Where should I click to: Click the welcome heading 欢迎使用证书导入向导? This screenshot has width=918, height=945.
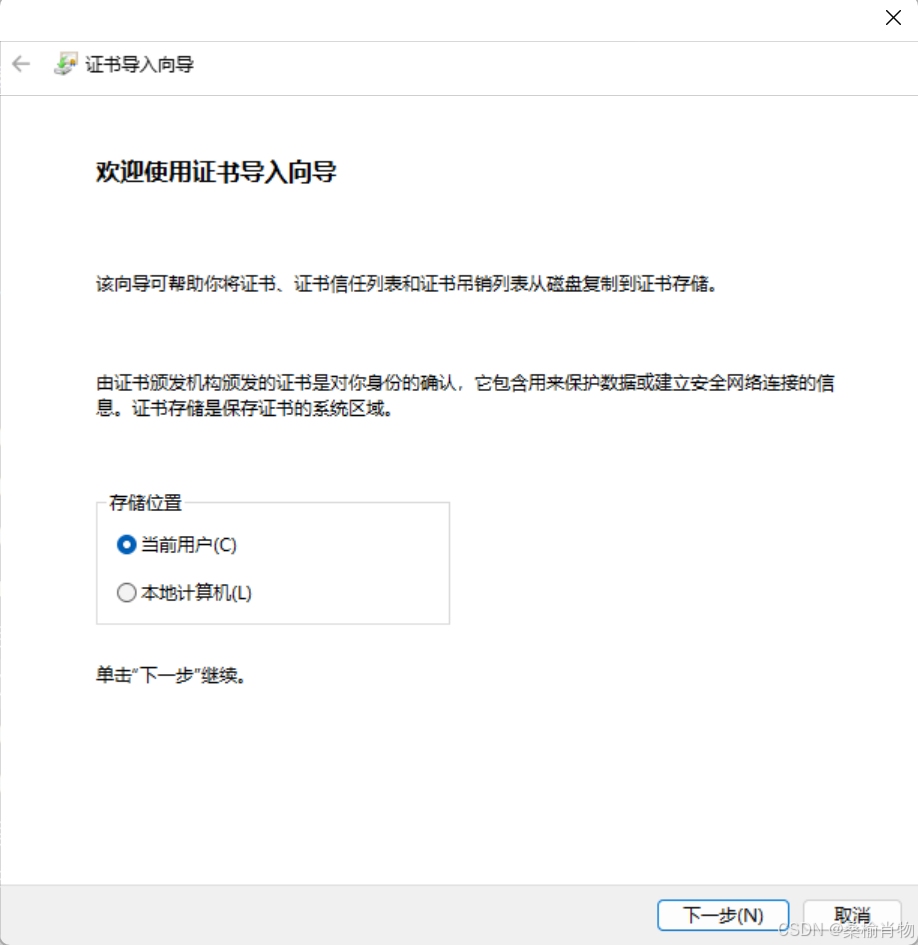(216, 171)
